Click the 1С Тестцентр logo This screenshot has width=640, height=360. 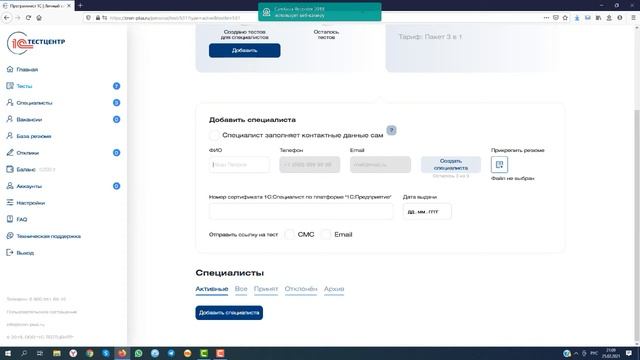click(36, 42)
